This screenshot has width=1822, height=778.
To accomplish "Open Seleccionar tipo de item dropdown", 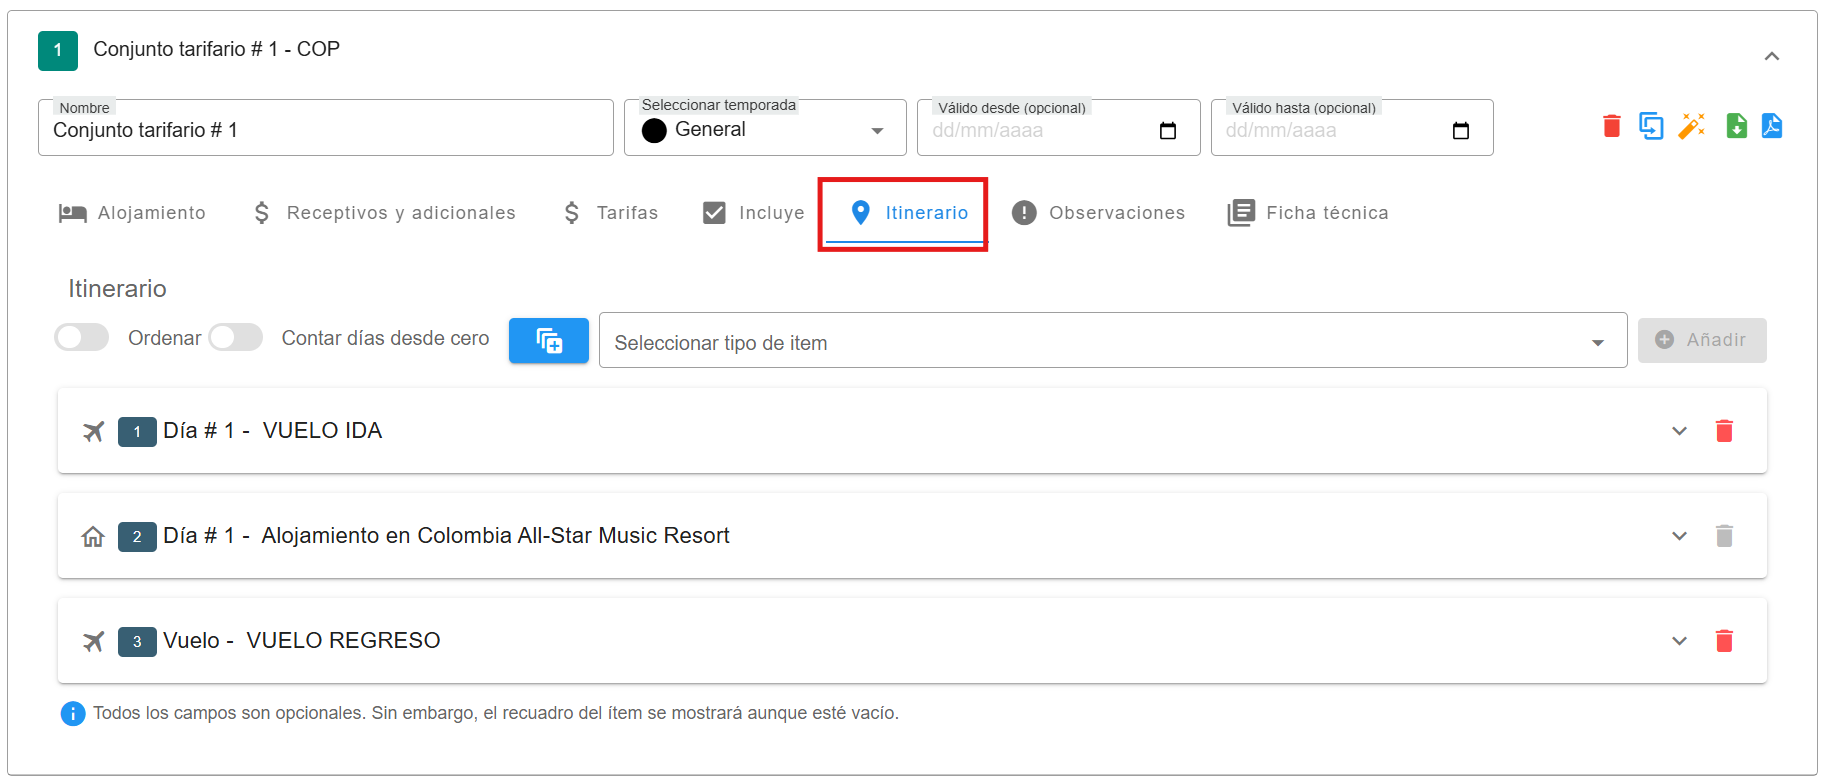I will 1111,342.
